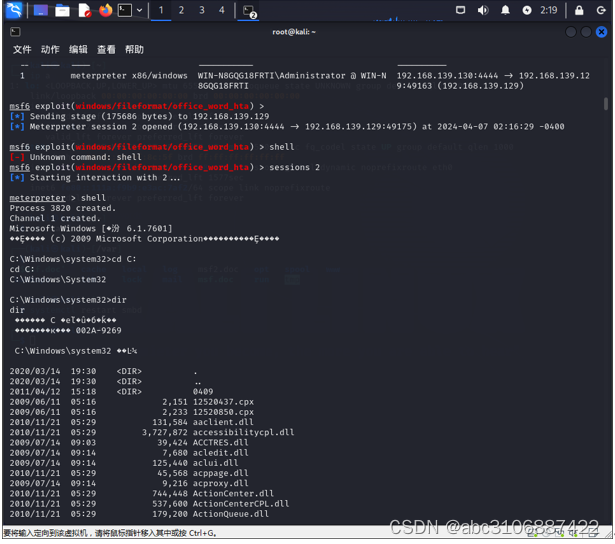Click 'Process 3820 created.' line
Screen dimensions: 615x544
point(63,208)
